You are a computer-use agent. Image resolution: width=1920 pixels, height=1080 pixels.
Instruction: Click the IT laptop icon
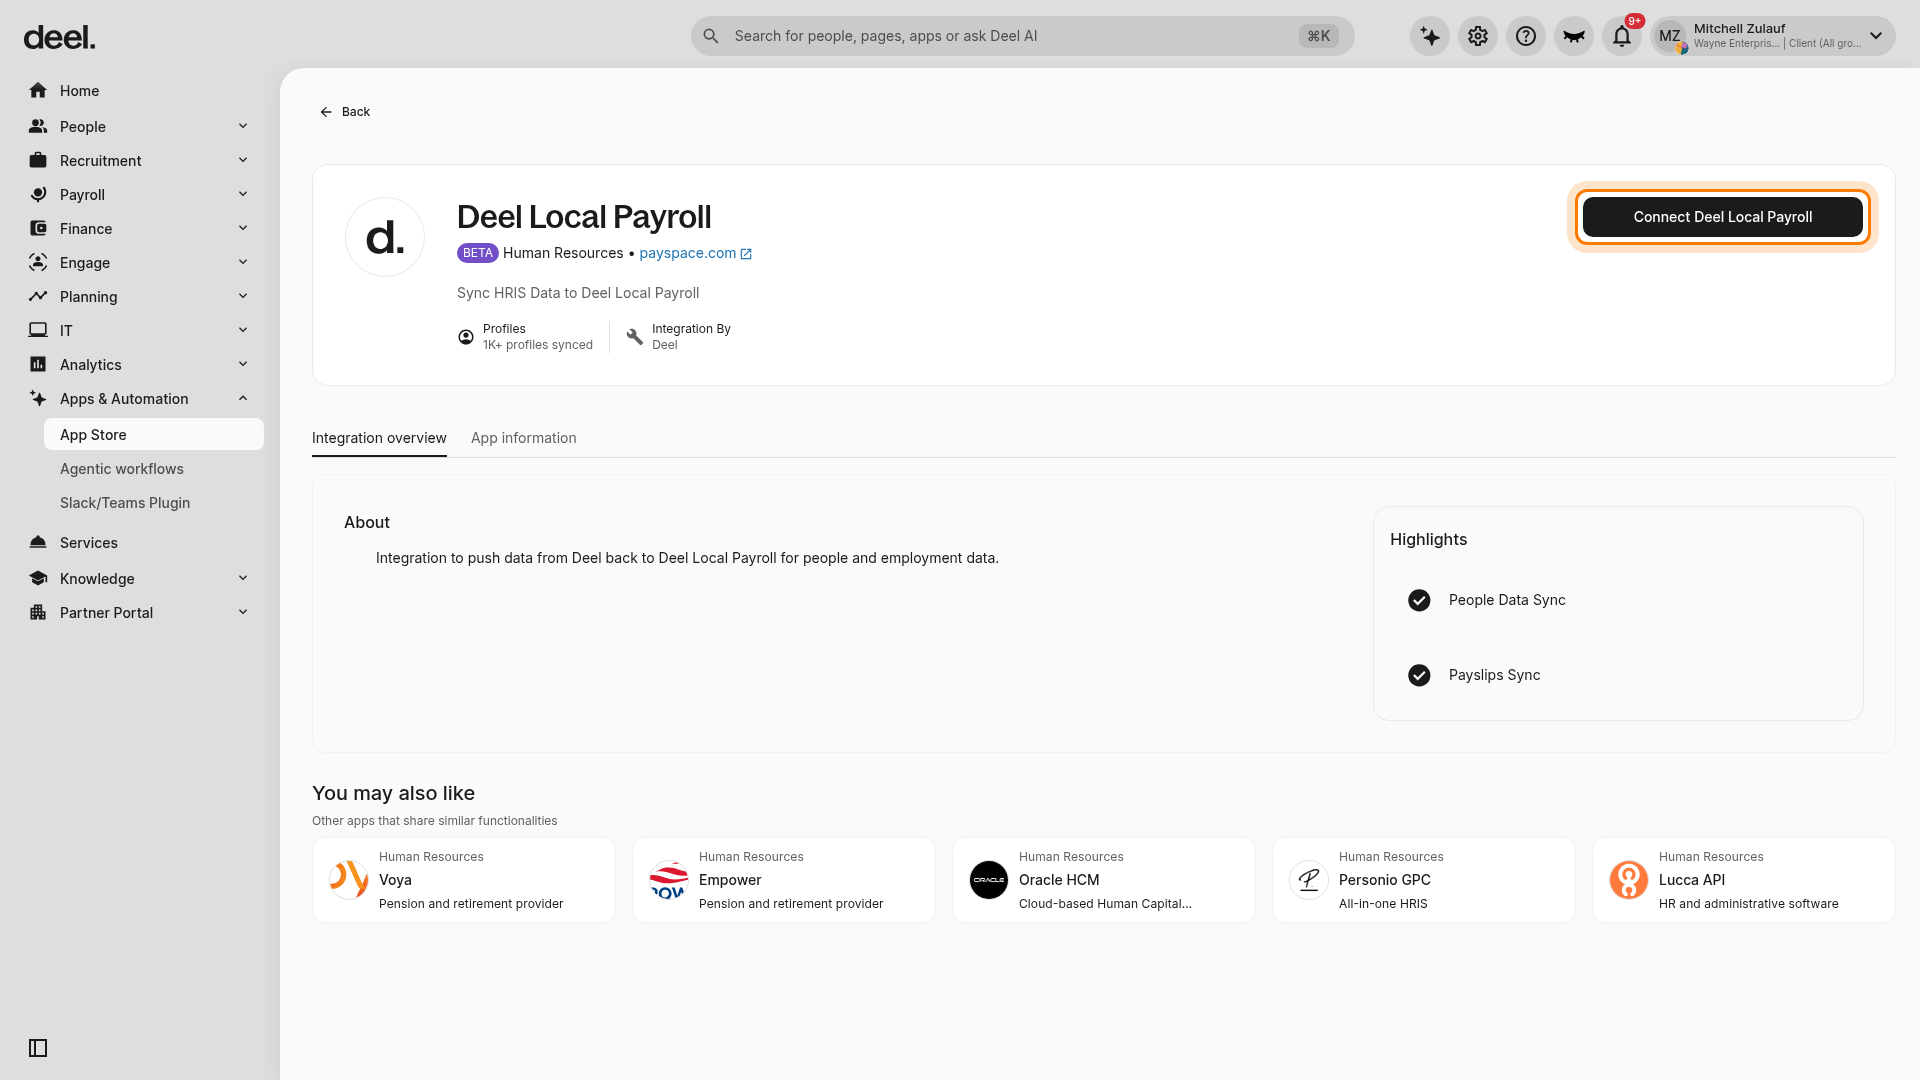pyautogui.click(x=38, y=331)
